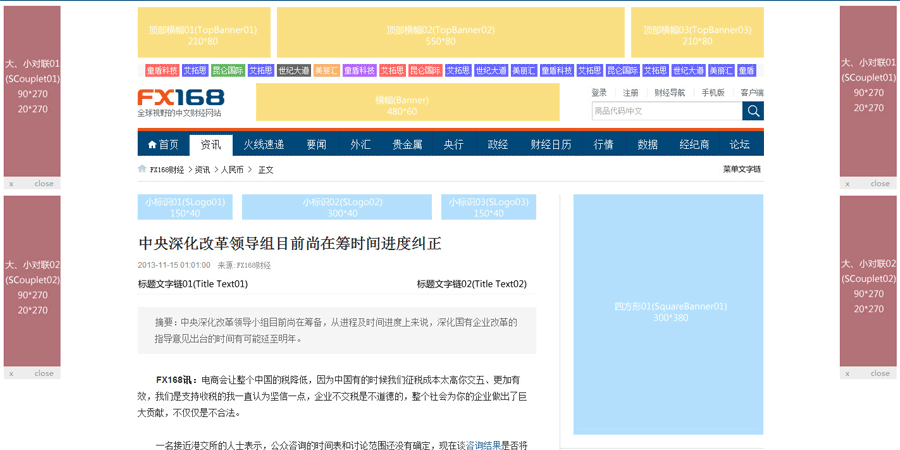
Task: Focus the 商品代码/中文 search field
Action: coord(666,111)
